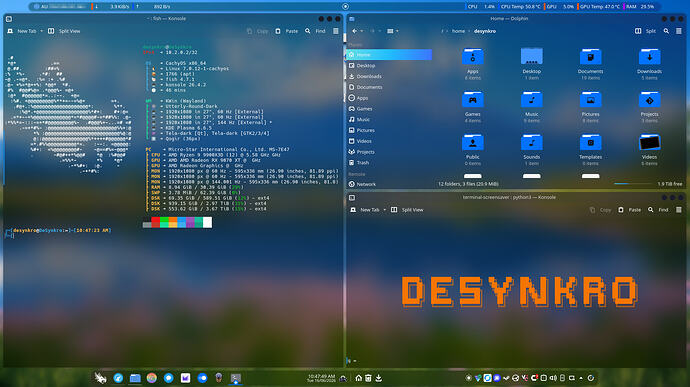Select the Public folder icon in file view
This screenshot has height=387, width=690.
click(x=473, y=142)
